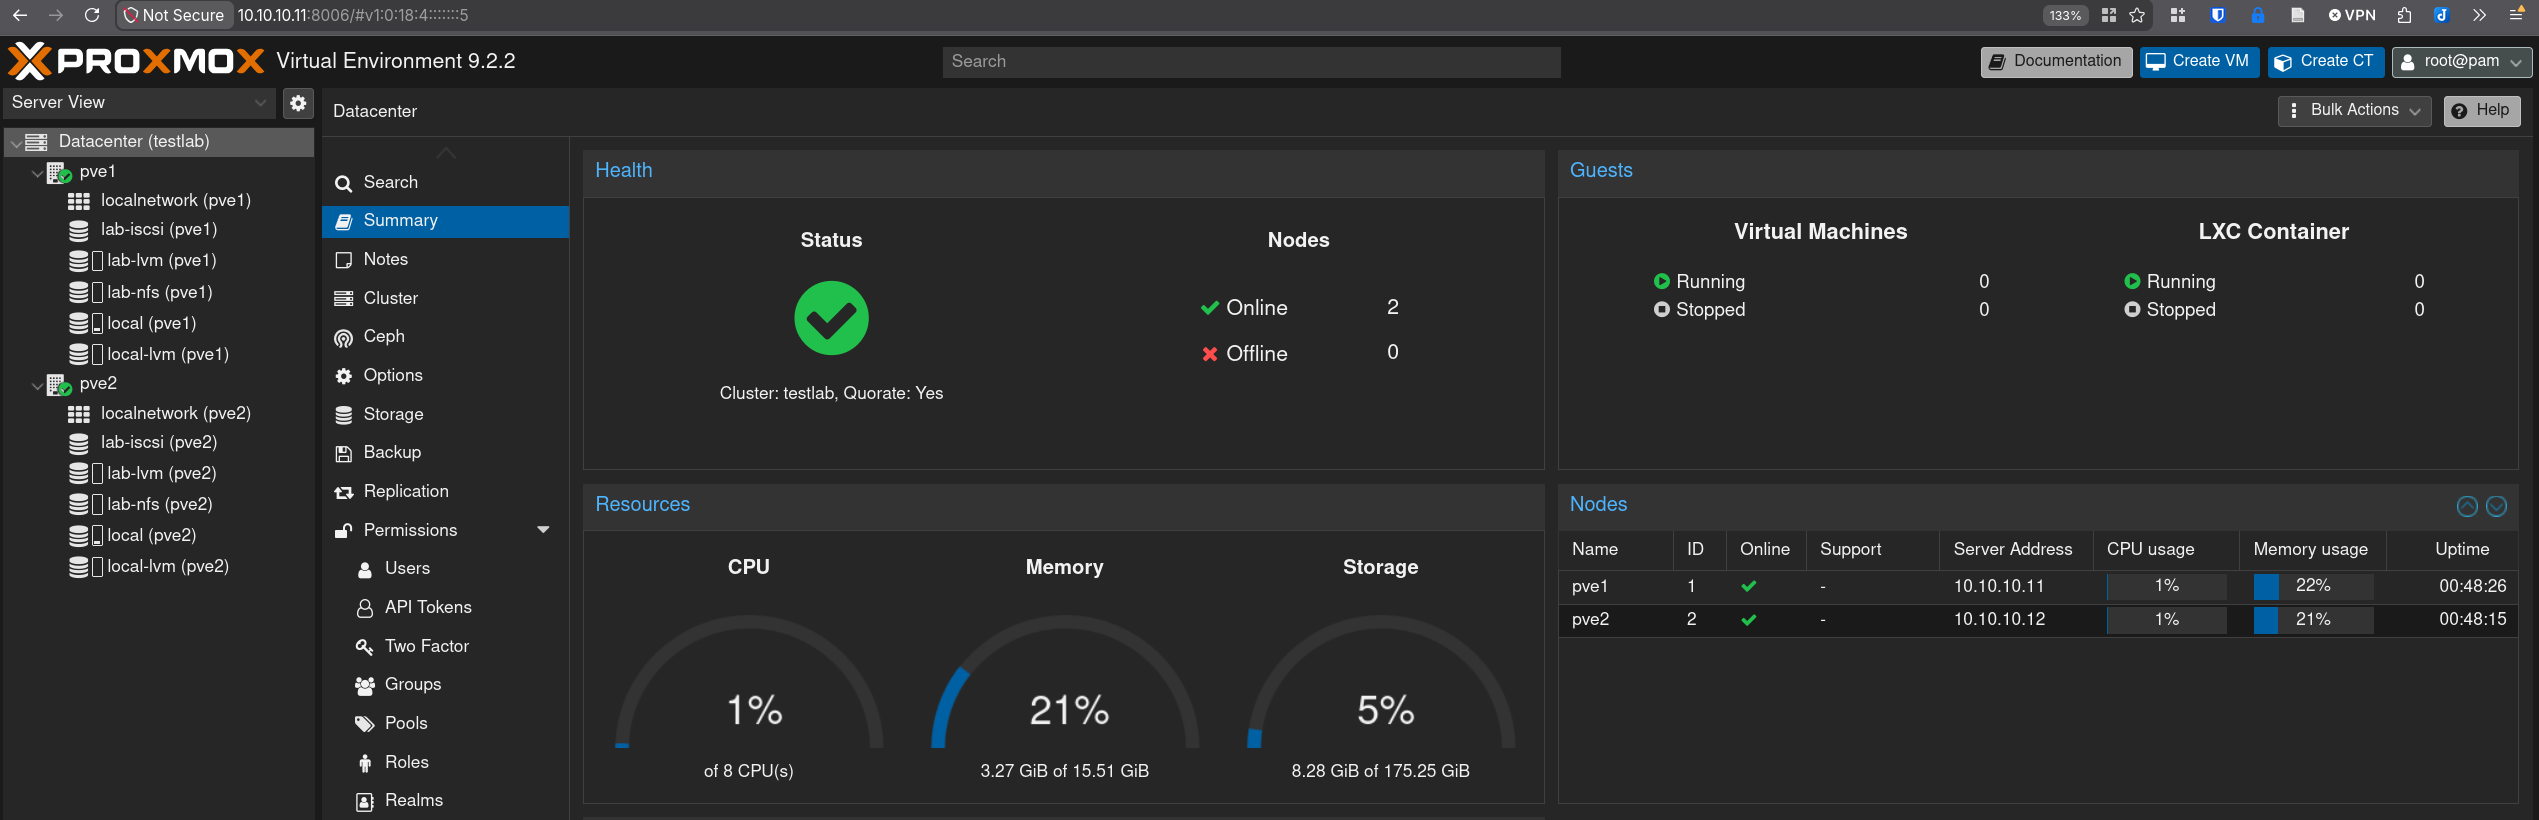2539x820 pixels.
Task: Click the Realms address book icon
Action: coord(365,801)
